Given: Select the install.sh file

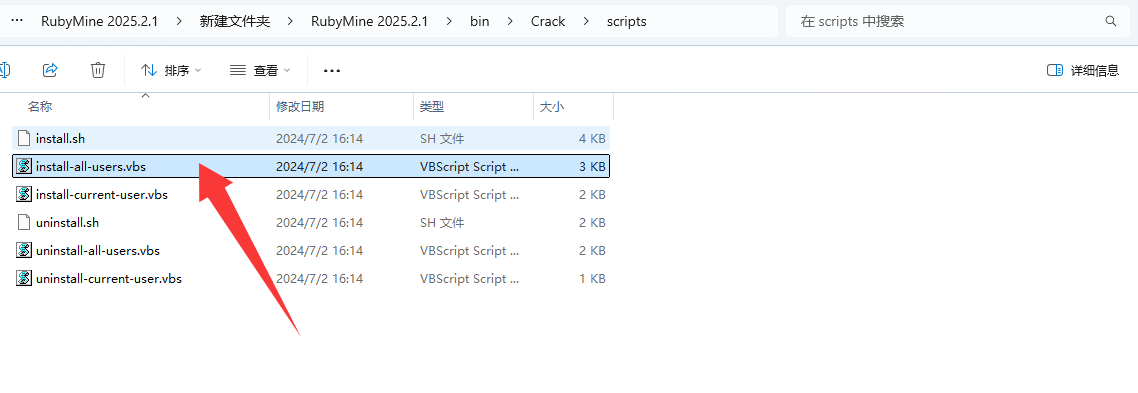Looking at the screenshot, I should [311, 138].
